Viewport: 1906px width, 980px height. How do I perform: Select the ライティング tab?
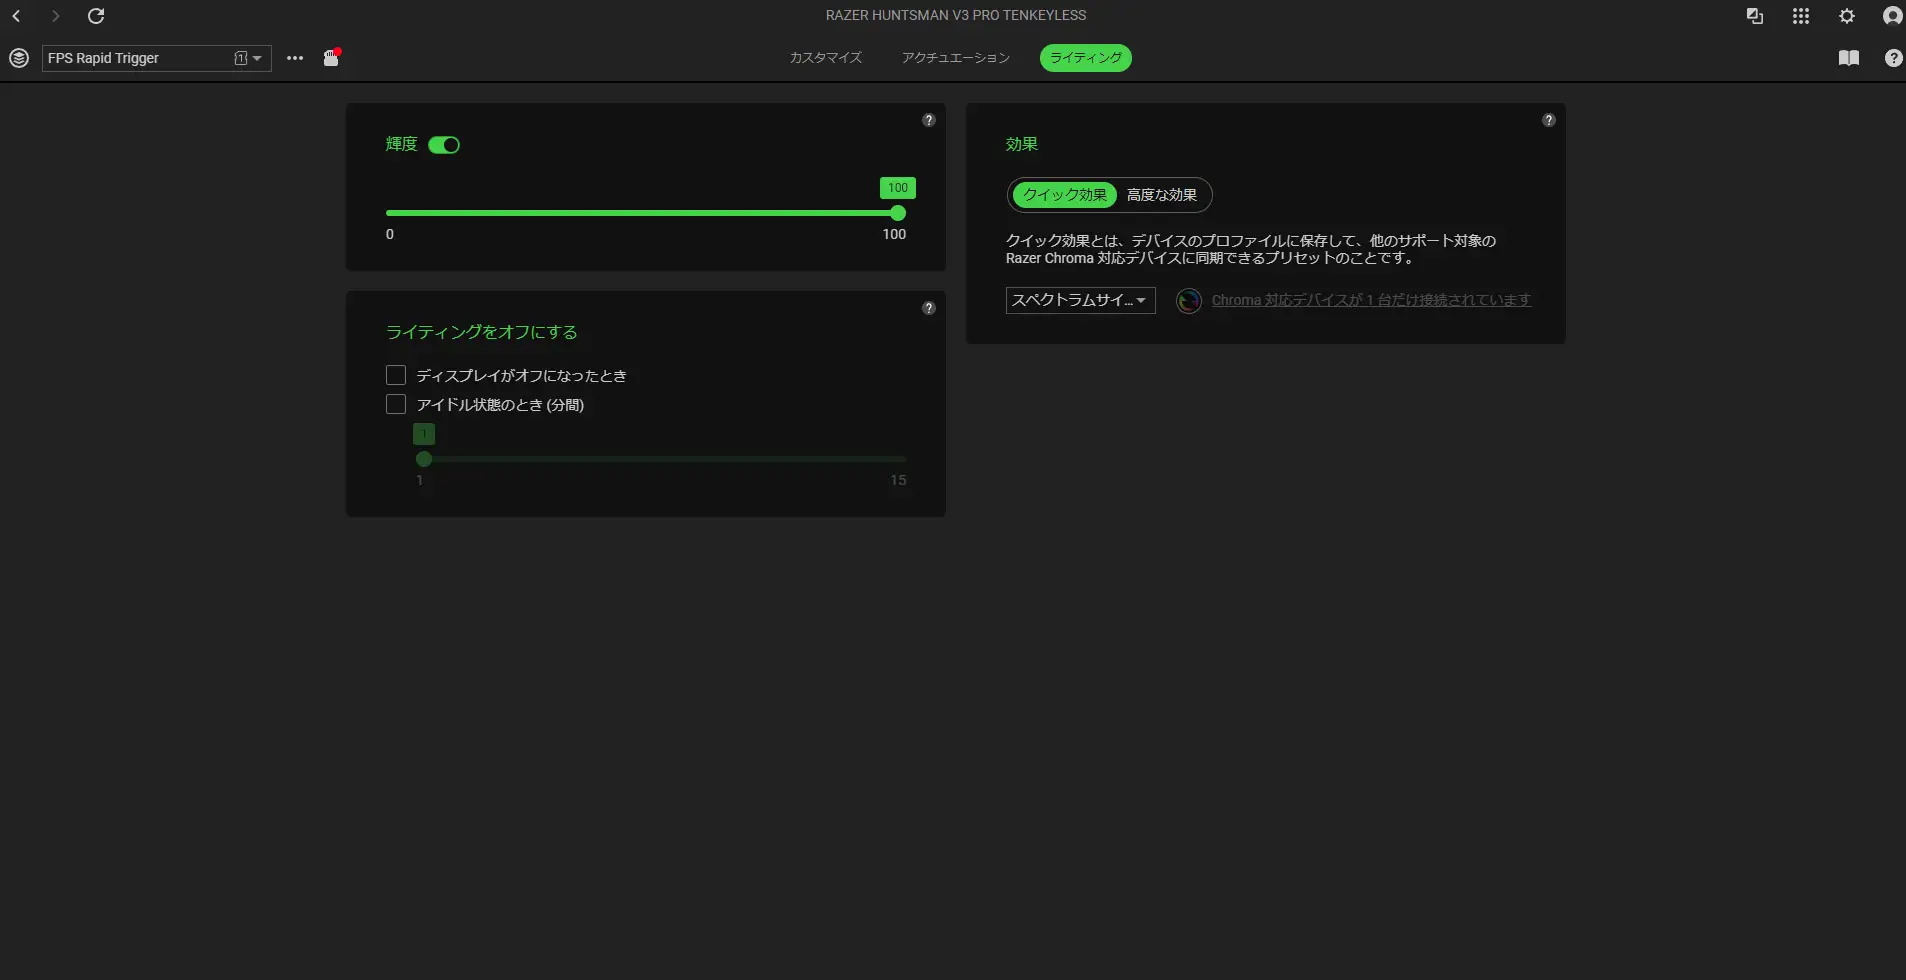[1086, 58]
